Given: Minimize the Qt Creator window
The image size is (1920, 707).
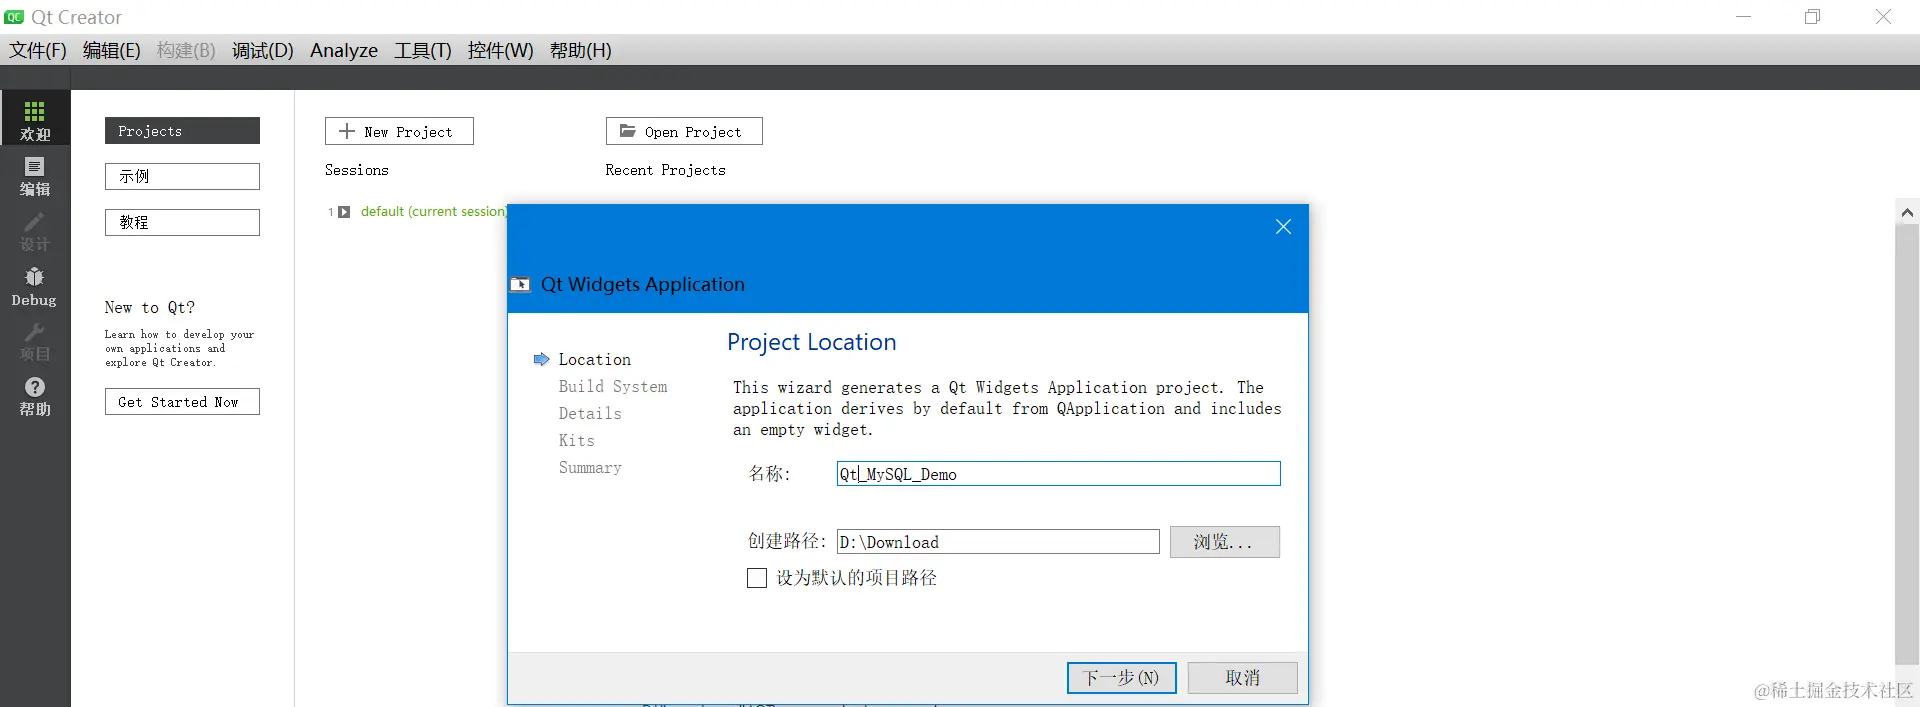Looking at the screenshot, I should point(1744,17).
